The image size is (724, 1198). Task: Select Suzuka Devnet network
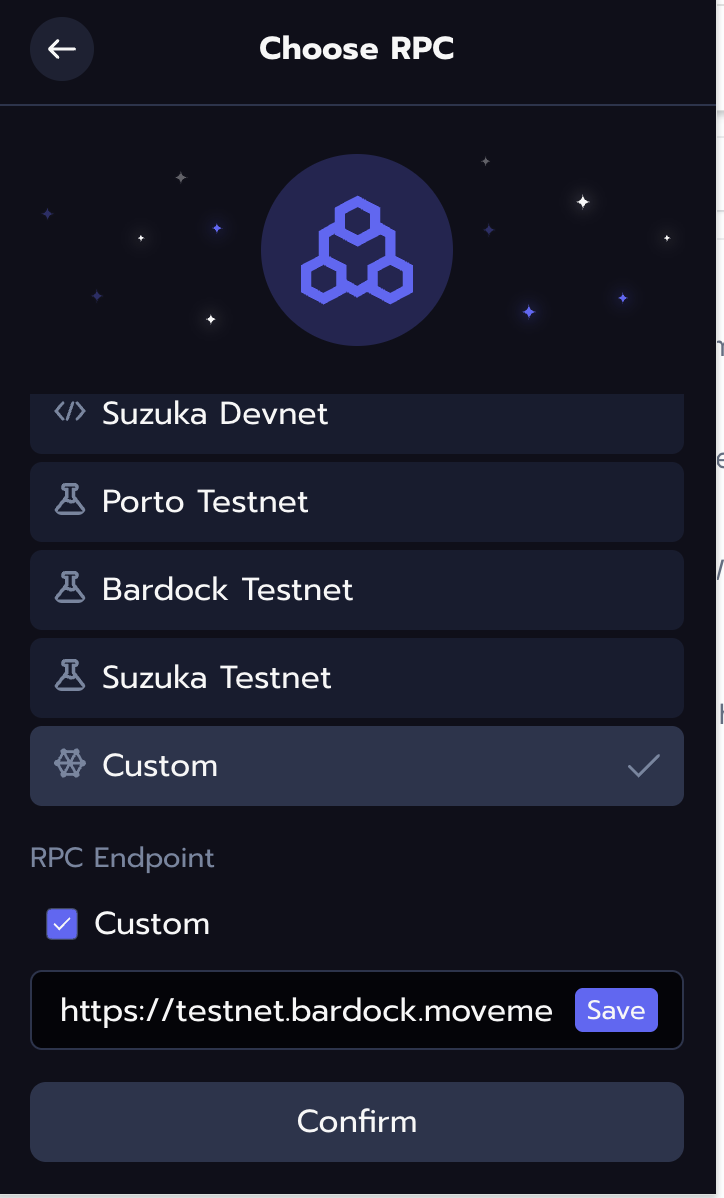click(x=215, y=413)
